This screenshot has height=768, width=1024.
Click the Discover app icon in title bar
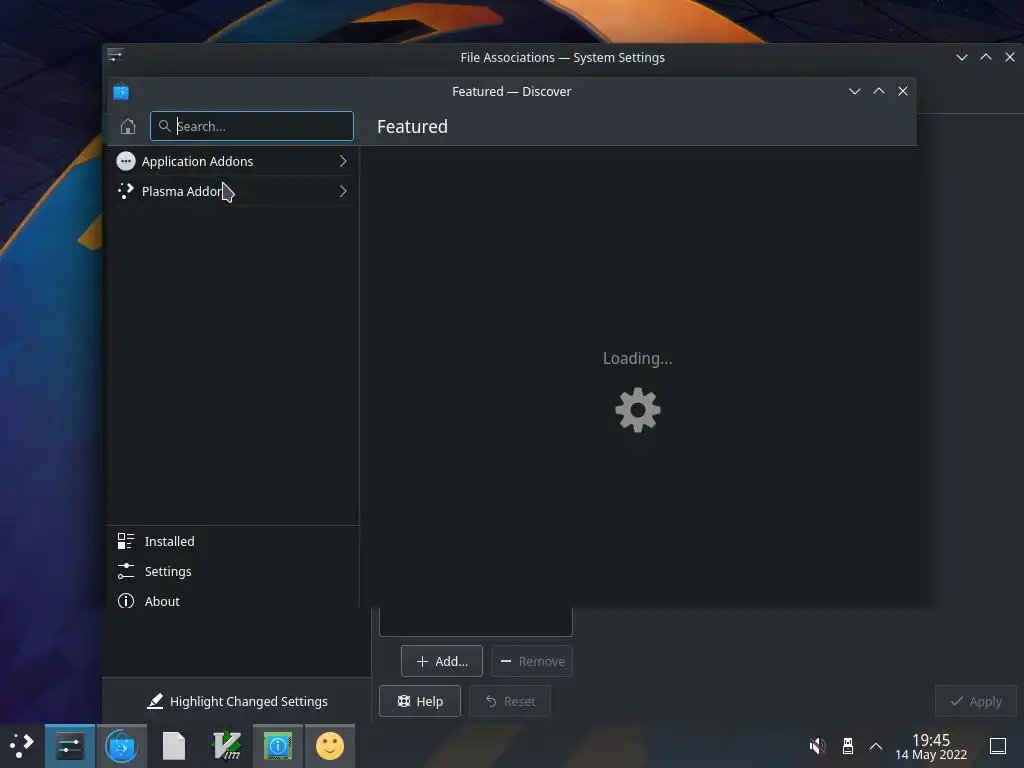121,92
